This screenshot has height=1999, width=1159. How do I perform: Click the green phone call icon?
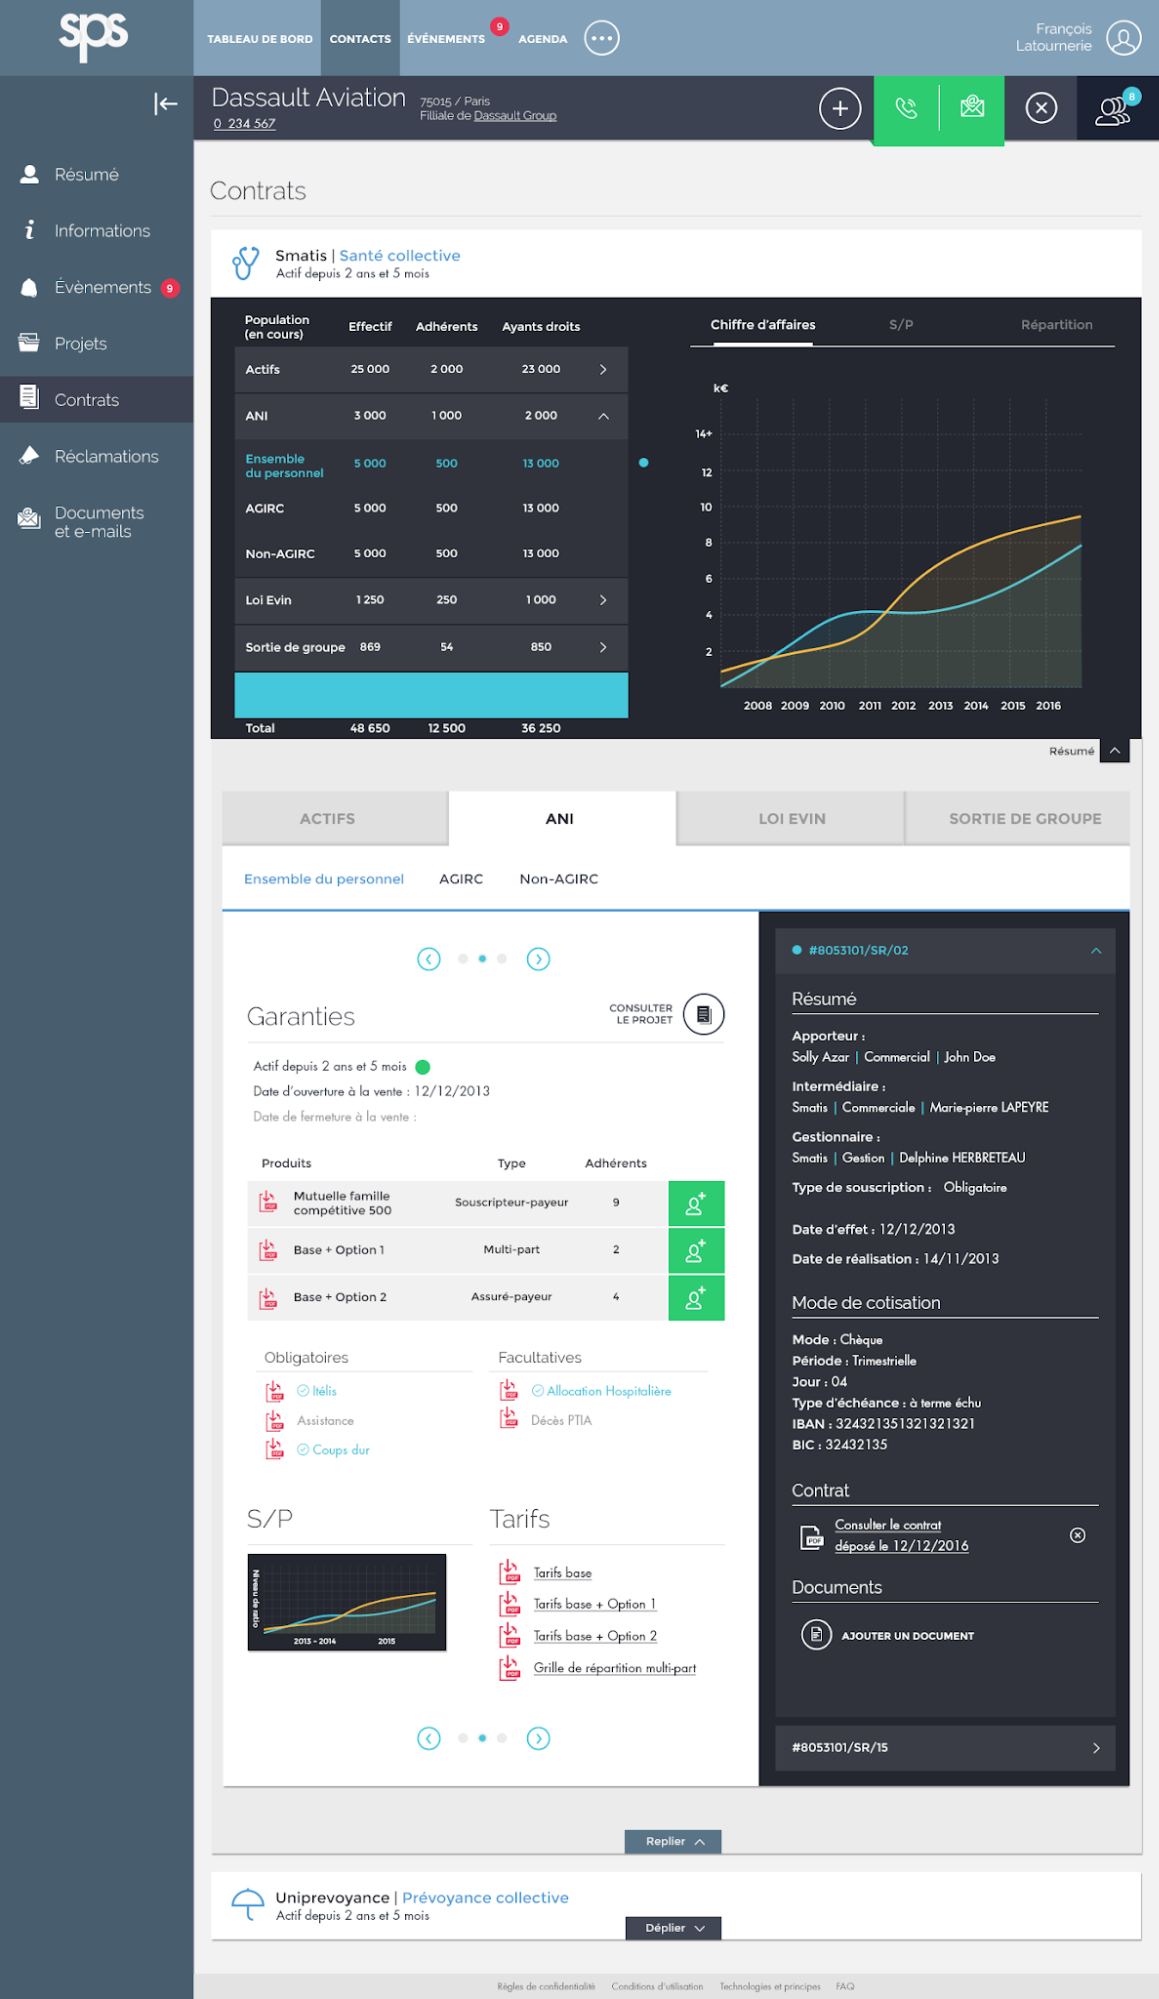click(x=906, y=108)
